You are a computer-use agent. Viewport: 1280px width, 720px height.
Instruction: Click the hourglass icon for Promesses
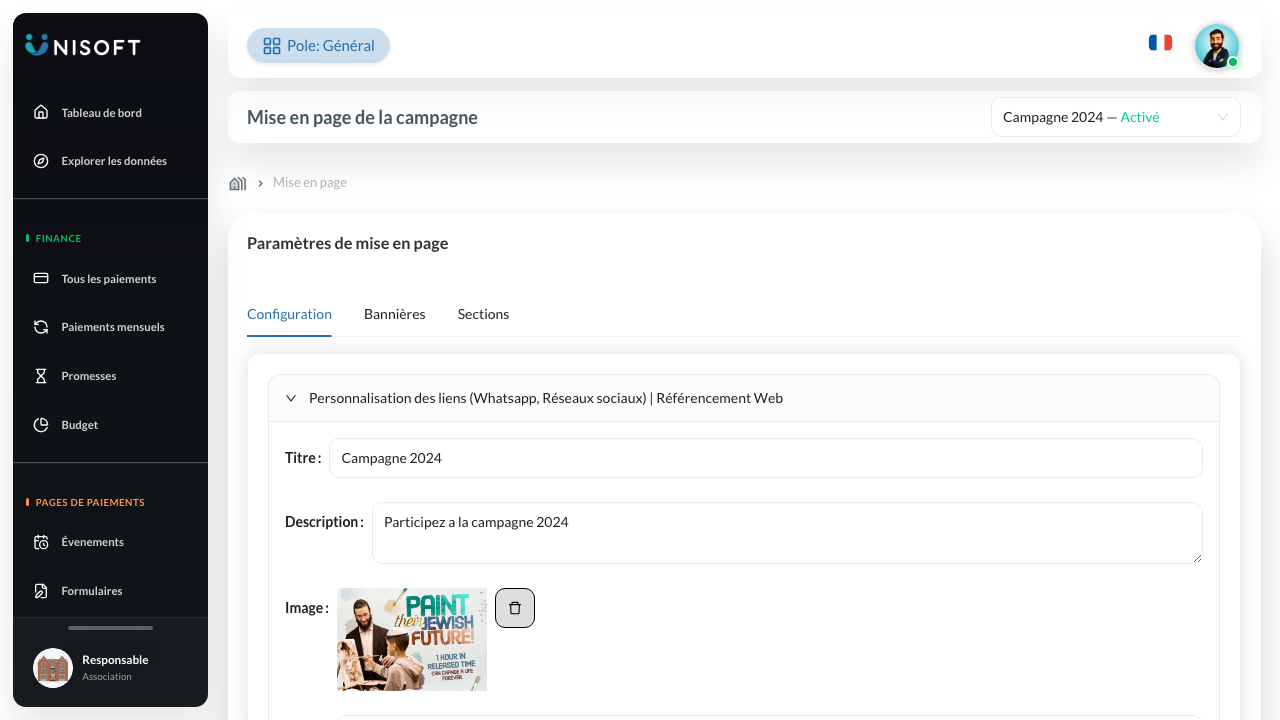[x=41, y=376]
